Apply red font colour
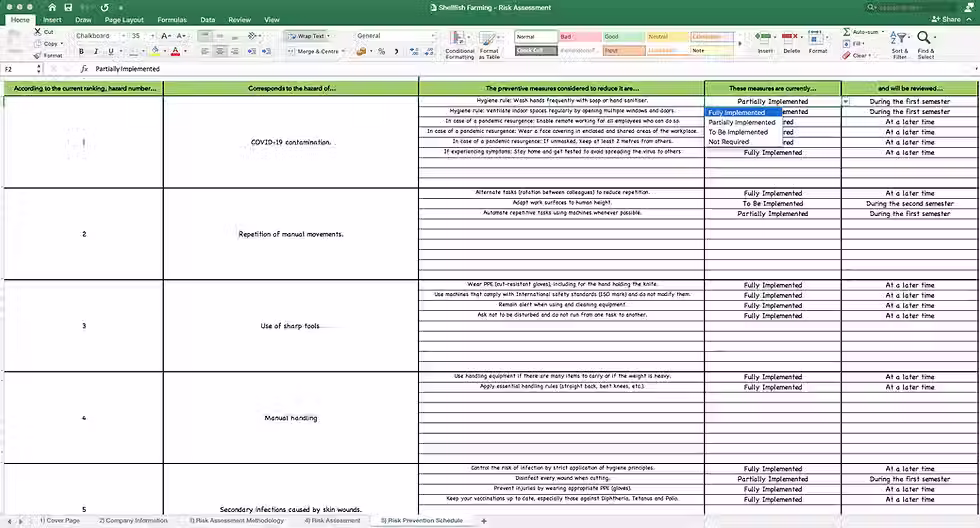The width and height of the screenshot is (980, 528). point(176,51)
